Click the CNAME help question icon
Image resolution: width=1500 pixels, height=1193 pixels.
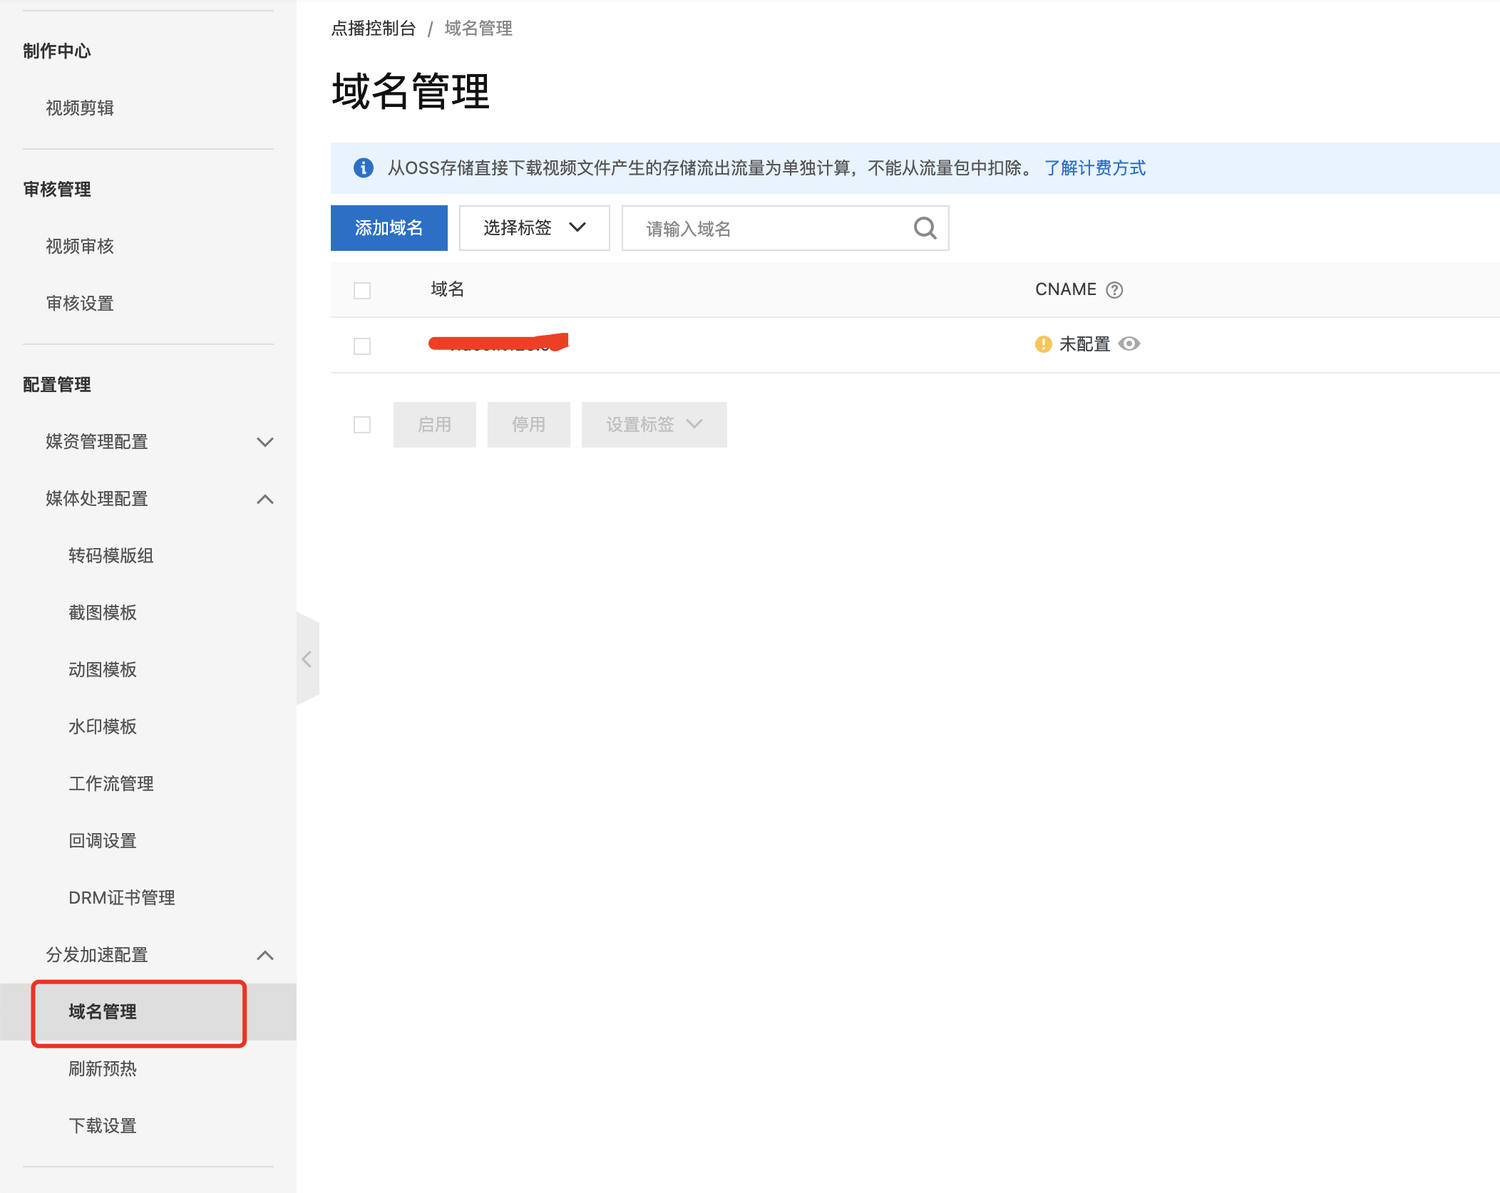pos(1114,290)
